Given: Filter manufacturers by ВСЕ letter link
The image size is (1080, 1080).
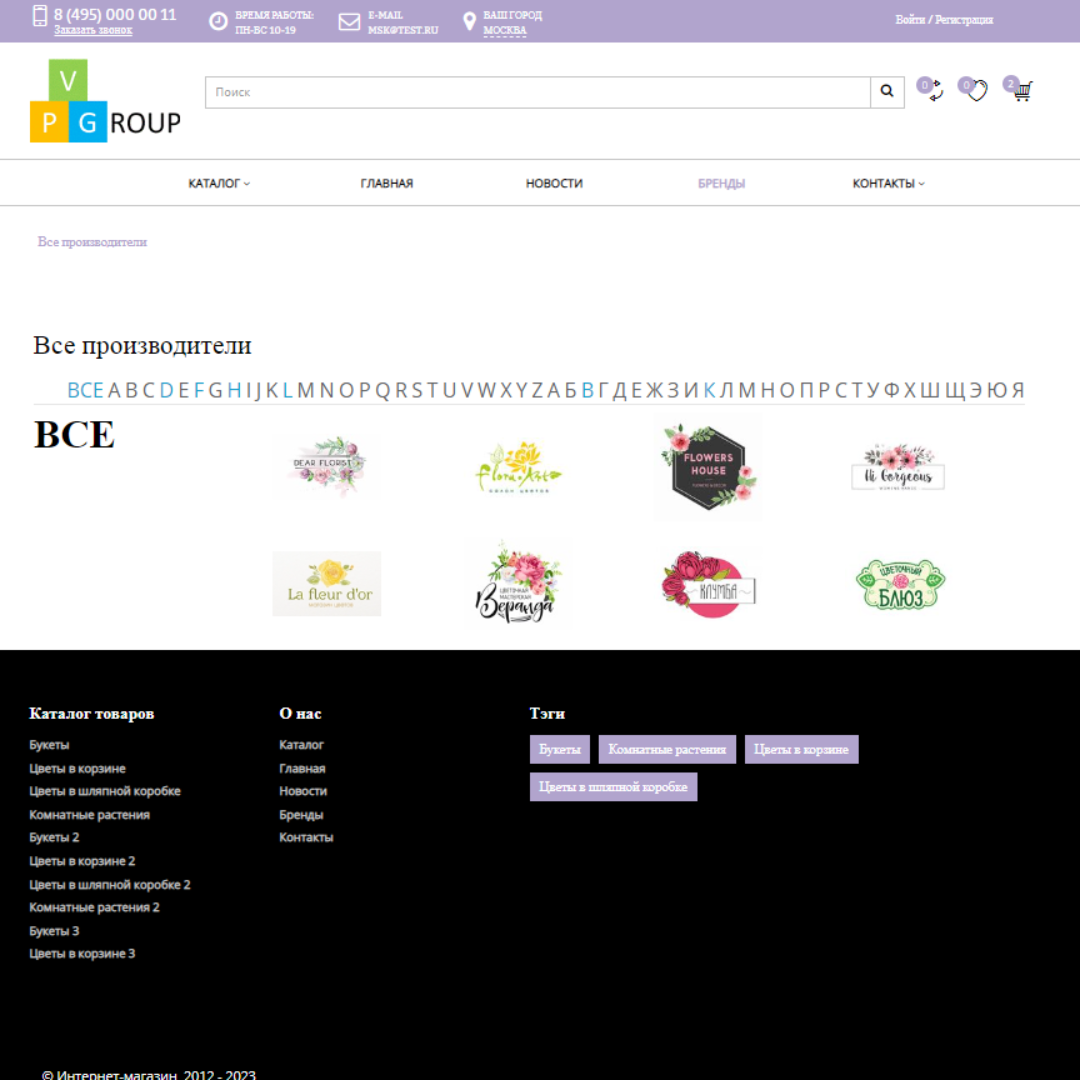Looking at the screenshot, I should tap(85, 390).
